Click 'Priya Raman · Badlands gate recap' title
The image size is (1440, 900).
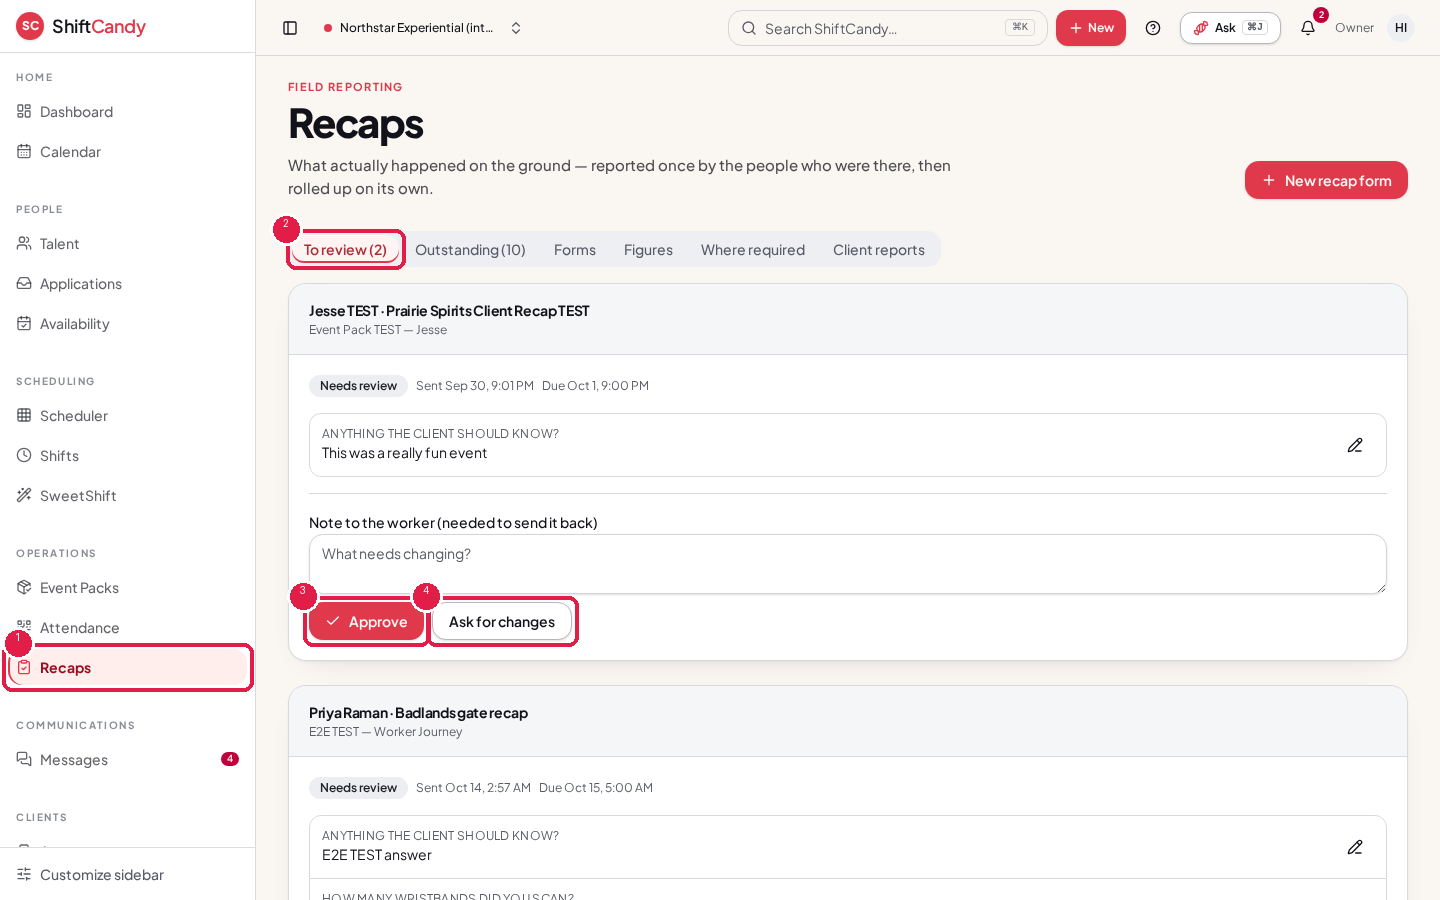point(418,713)
